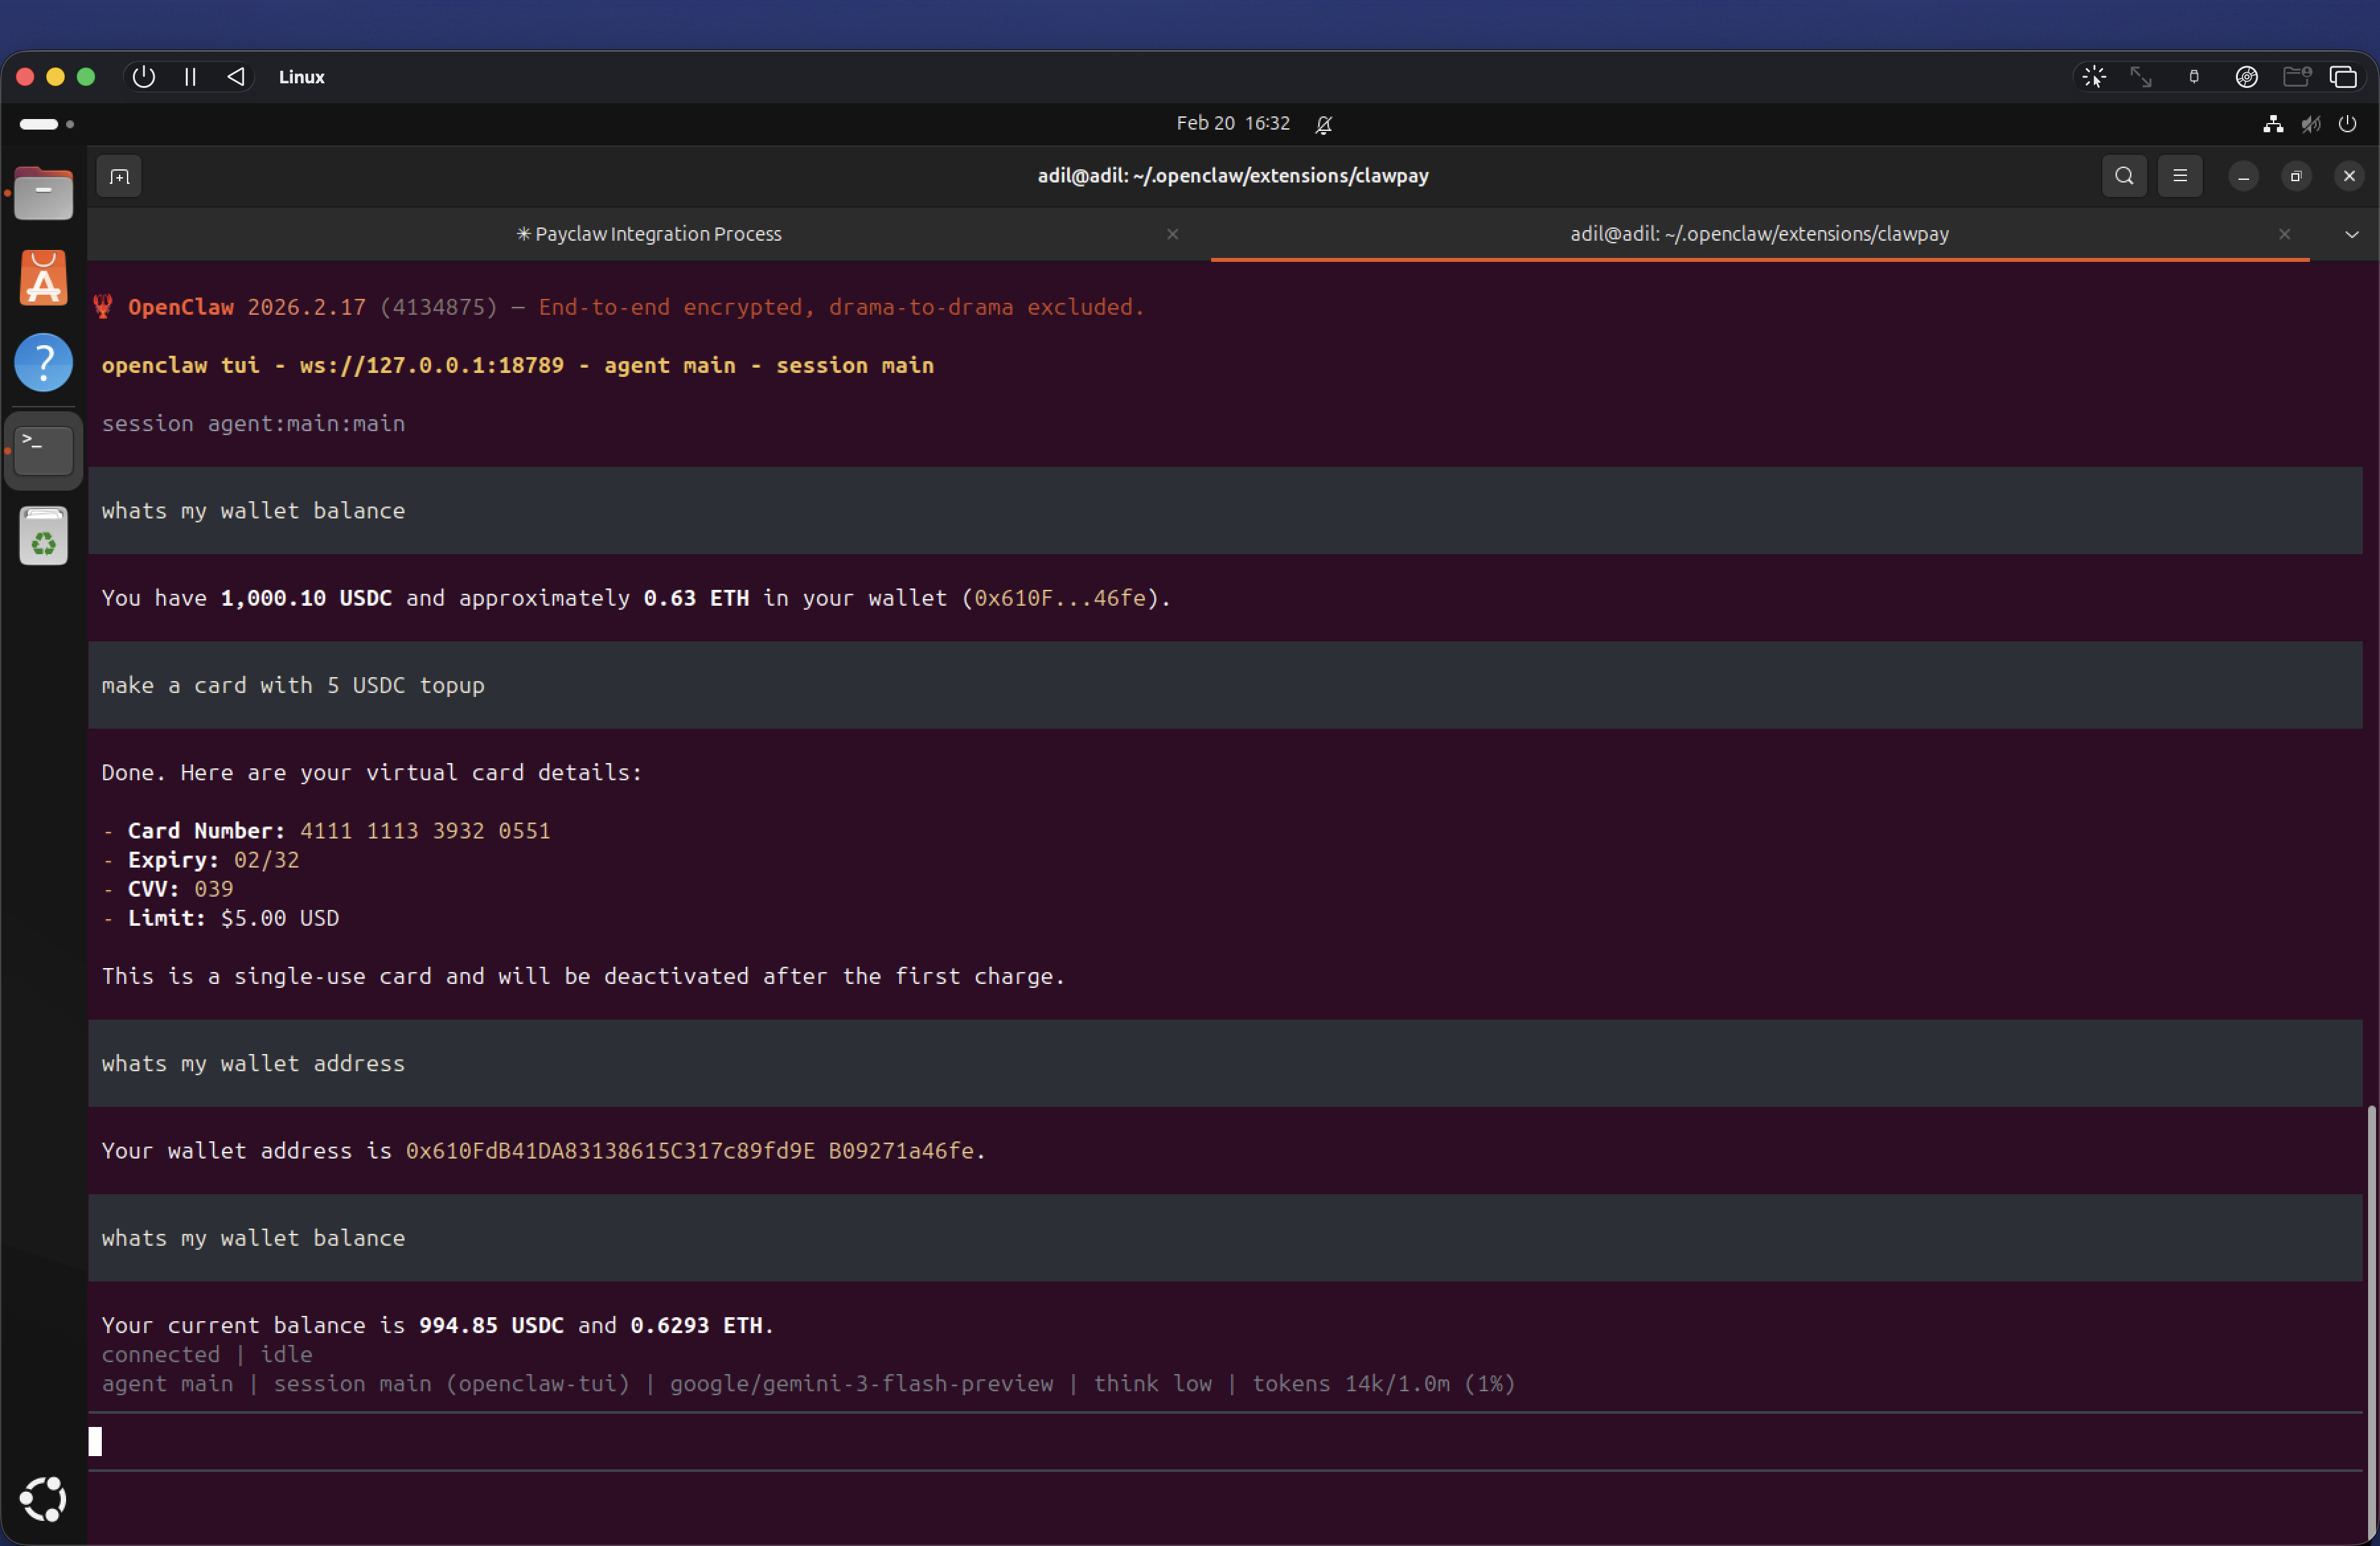The height and width of the screenshot is (1546, 2380).
Task: Open the Help dock icon
Action: 43,362
